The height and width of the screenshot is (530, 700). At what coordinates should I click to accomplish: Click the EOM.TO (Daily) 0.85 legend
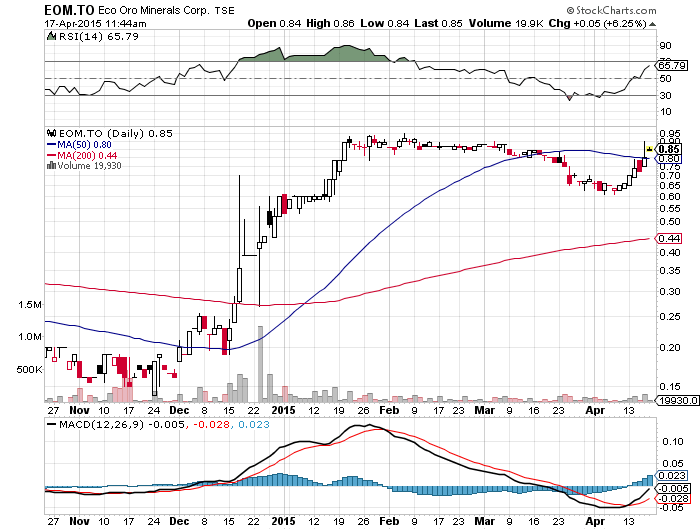[x=116, y=134]
